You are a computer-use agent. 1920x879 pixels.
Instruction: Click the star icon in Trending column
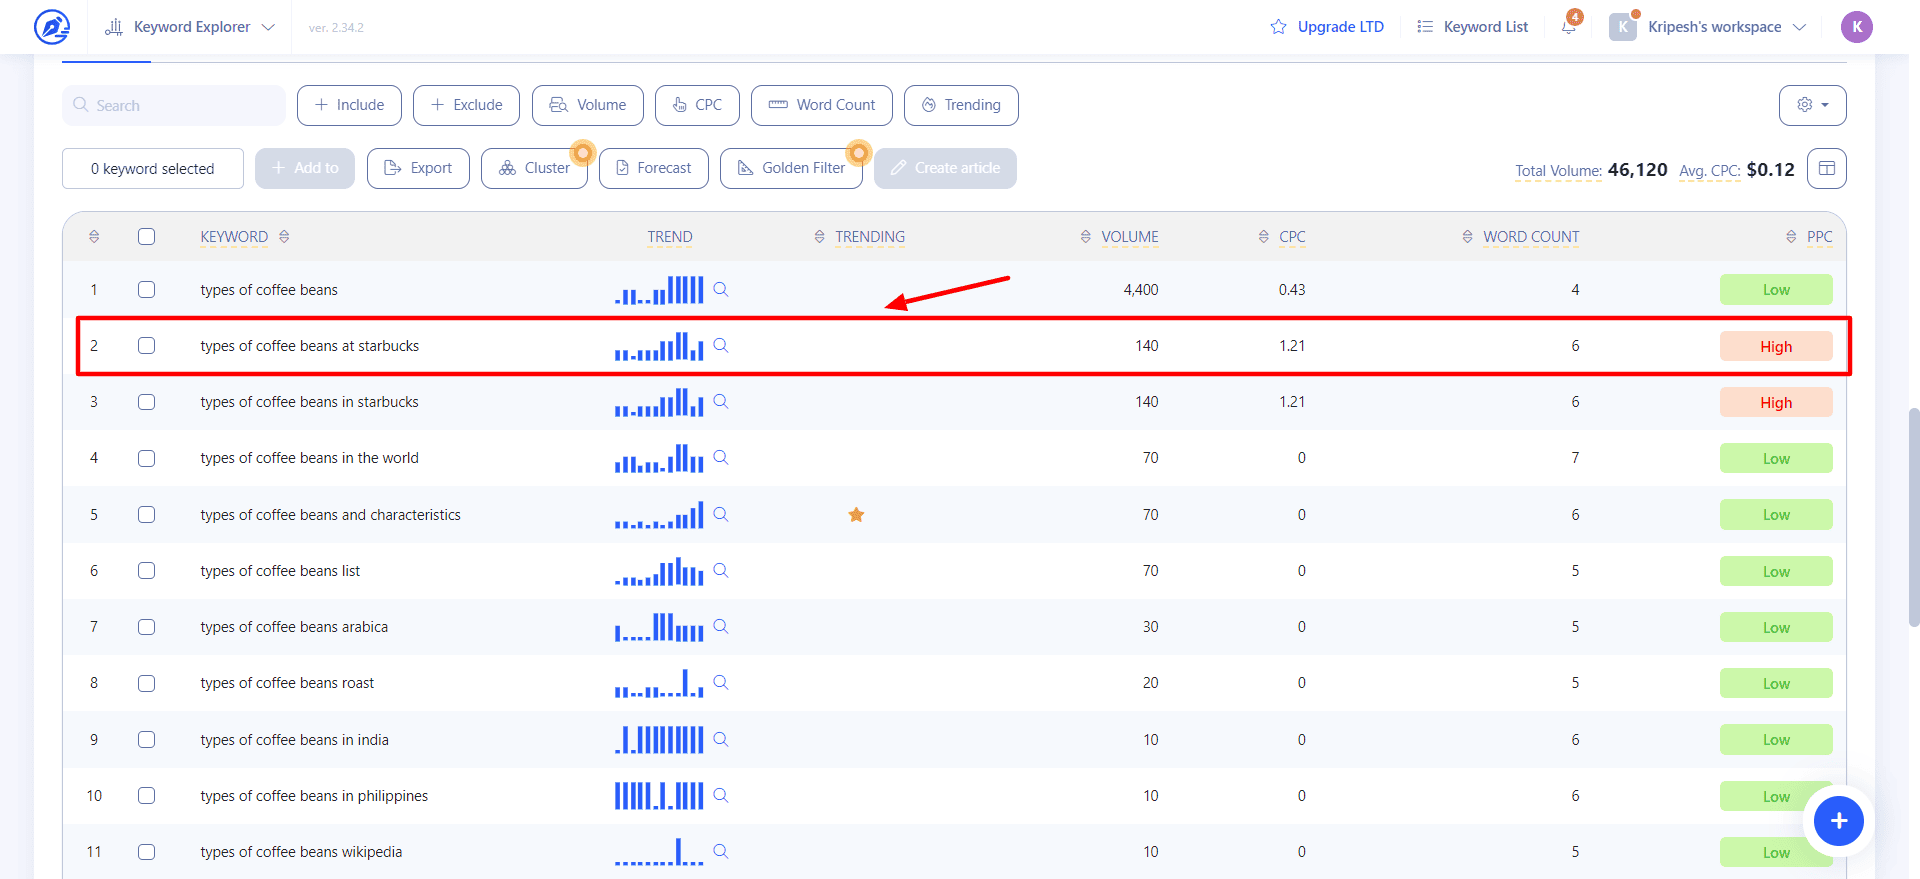coord(856,515)
